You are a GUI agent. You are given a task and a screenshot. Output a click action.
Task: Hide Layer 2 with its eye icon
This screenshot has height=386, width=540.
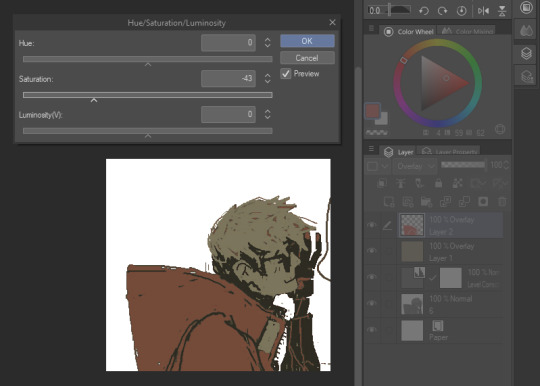(x=372, y=225)
